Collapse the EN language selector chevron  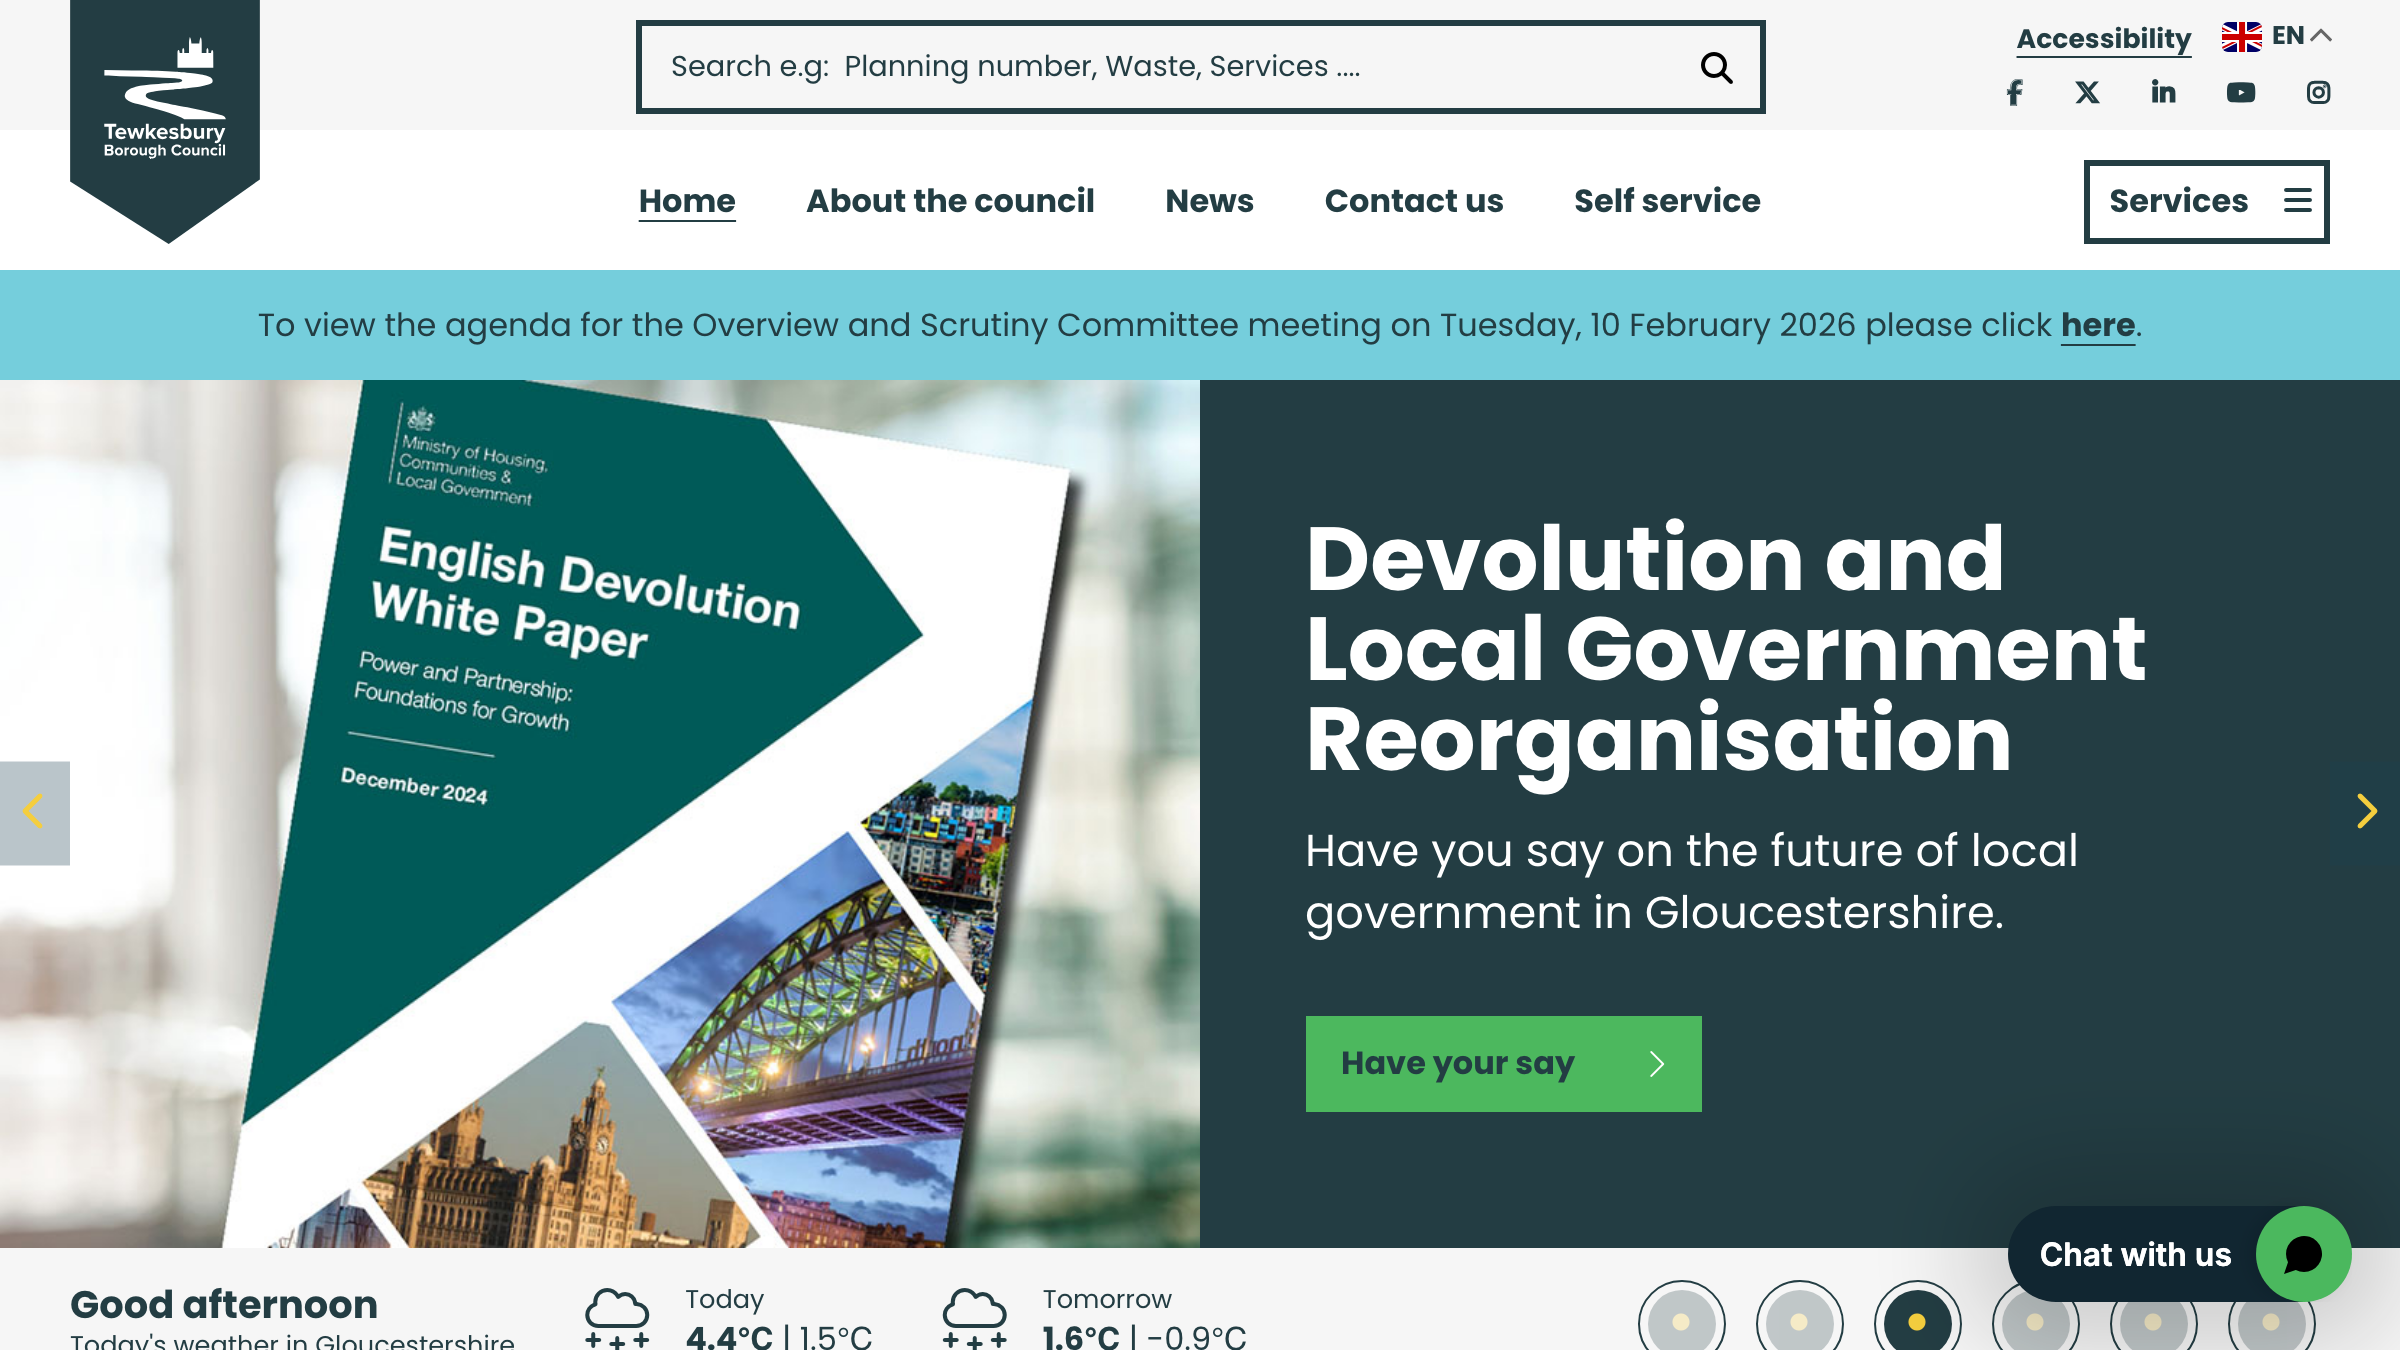coord(2322,35)
